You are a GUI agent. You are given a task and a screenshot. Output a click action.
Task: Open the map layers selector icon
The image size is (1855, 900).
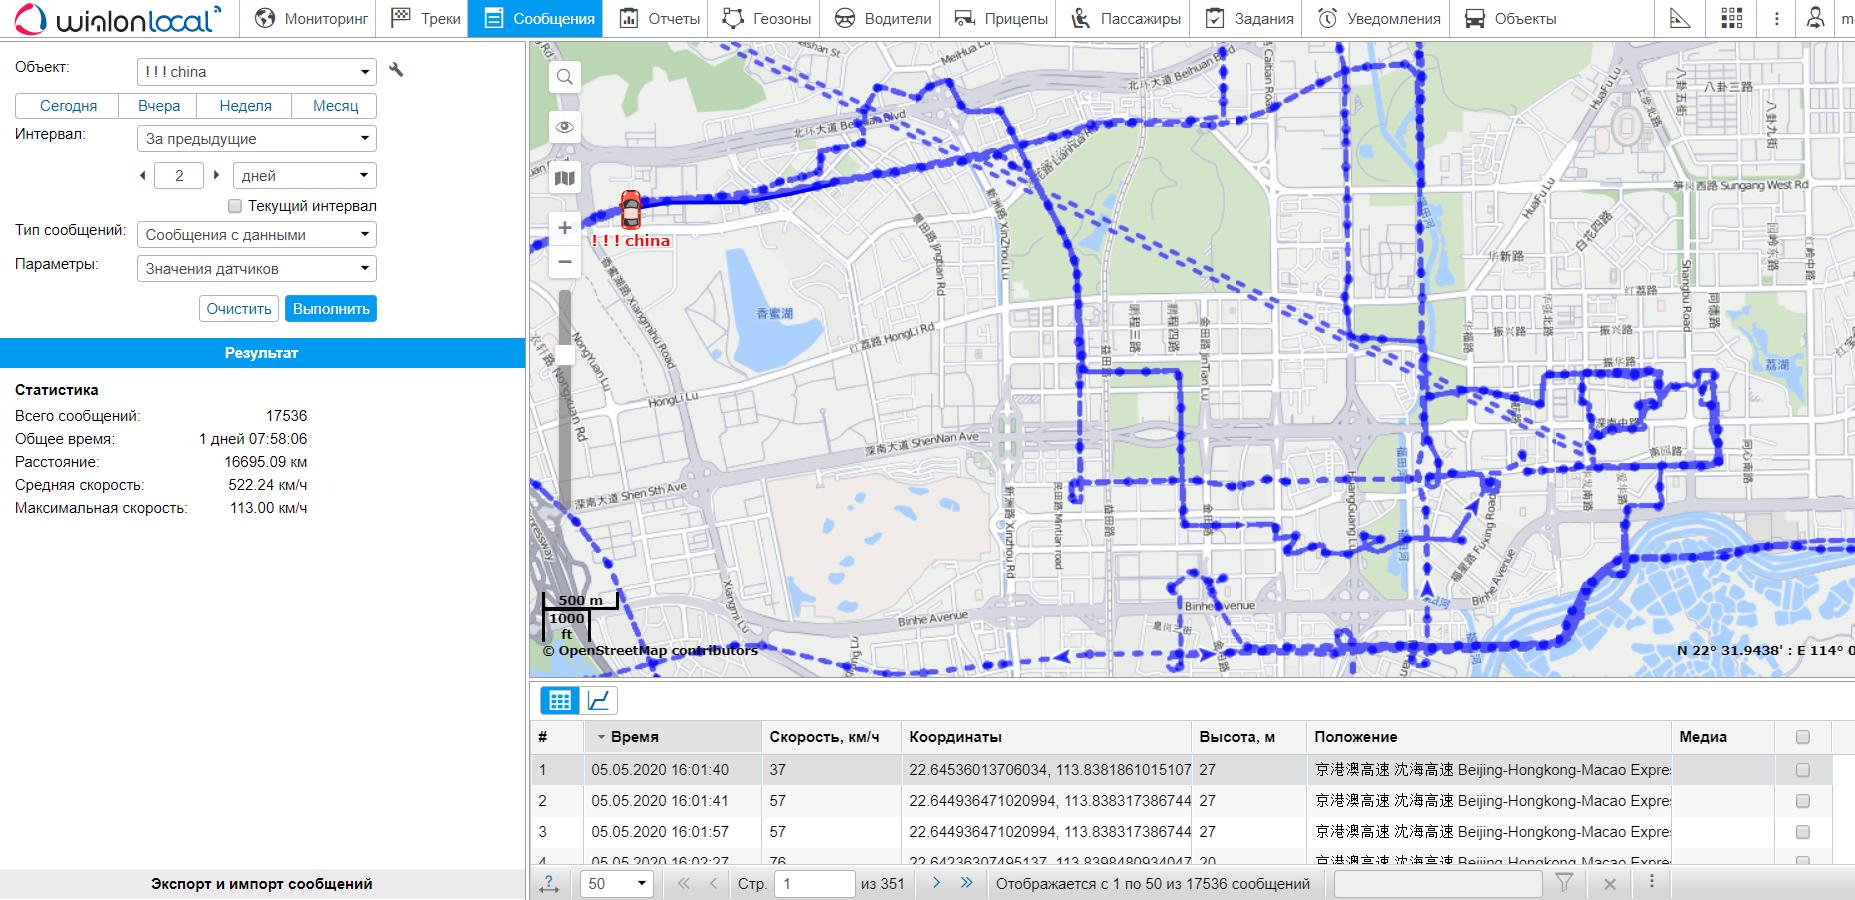(x=565, y=178)
